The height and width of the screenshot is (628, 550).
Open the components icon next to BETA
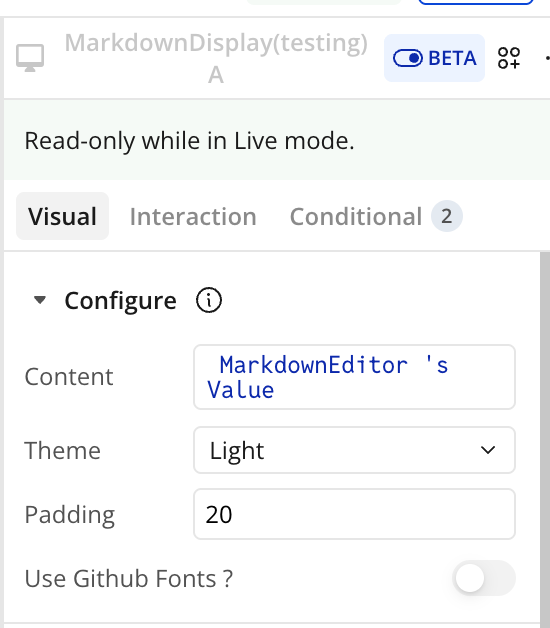509,58
